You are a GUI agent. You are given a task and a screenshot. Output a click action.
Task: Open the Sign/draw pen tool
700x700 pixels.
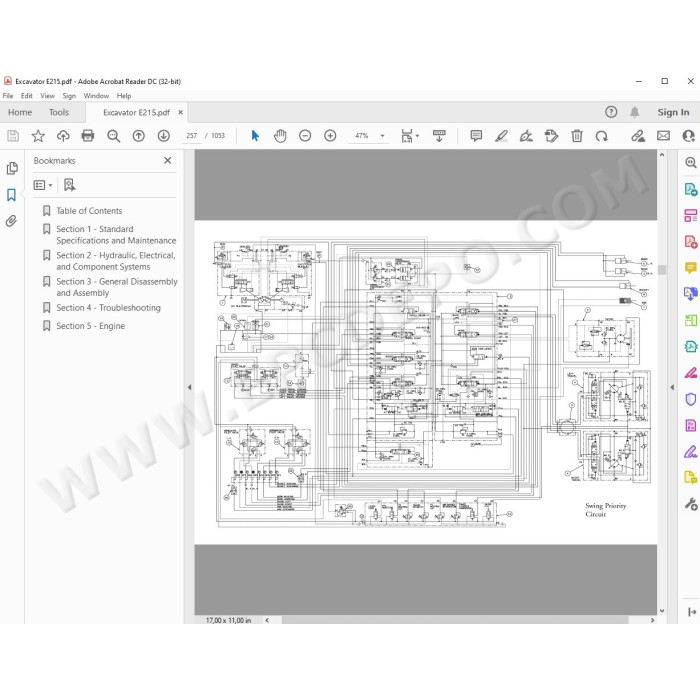point(526,136)
